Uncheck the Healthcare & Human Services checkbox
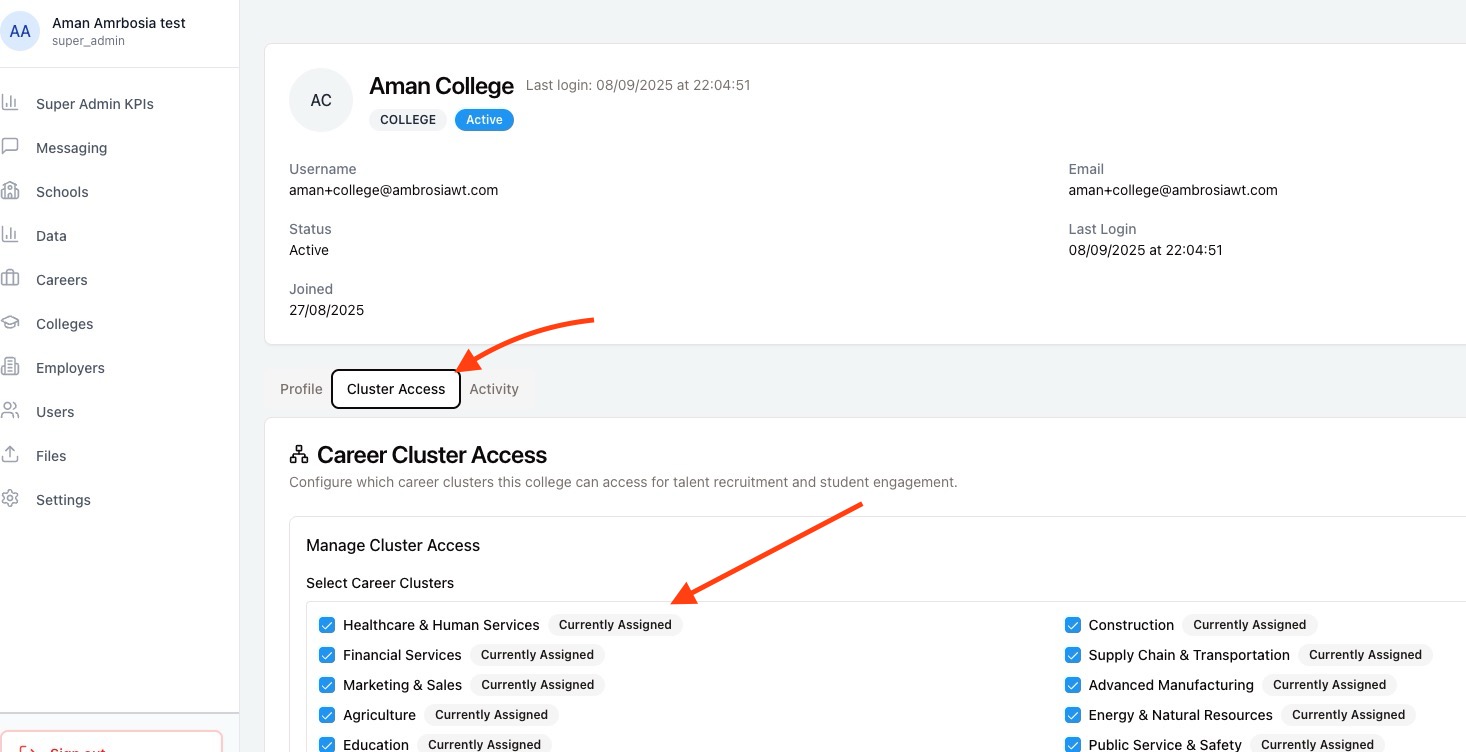This screenshot has height=752, width=1466. 327,625
